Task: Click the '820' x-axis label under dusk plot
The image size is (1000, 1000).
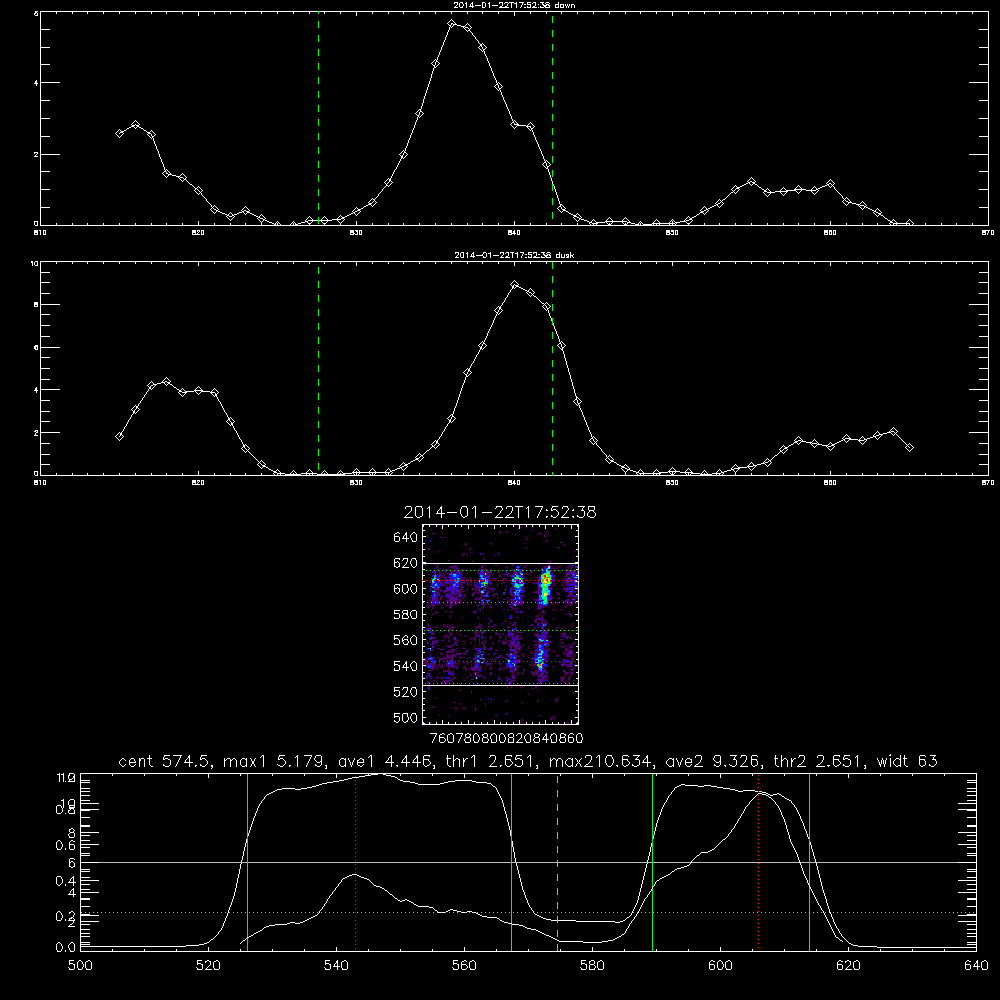Action: point(198,483)
